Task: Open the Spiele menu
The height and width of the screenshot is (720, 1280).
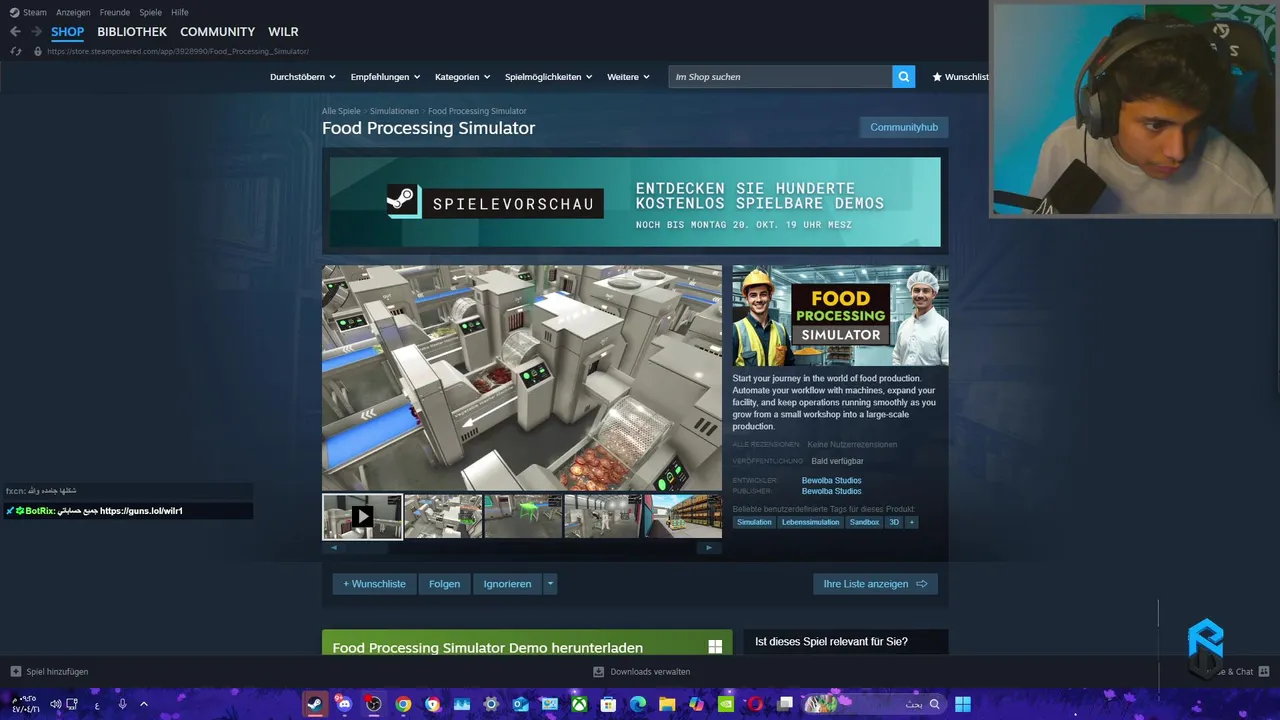Action: [150, 12]
